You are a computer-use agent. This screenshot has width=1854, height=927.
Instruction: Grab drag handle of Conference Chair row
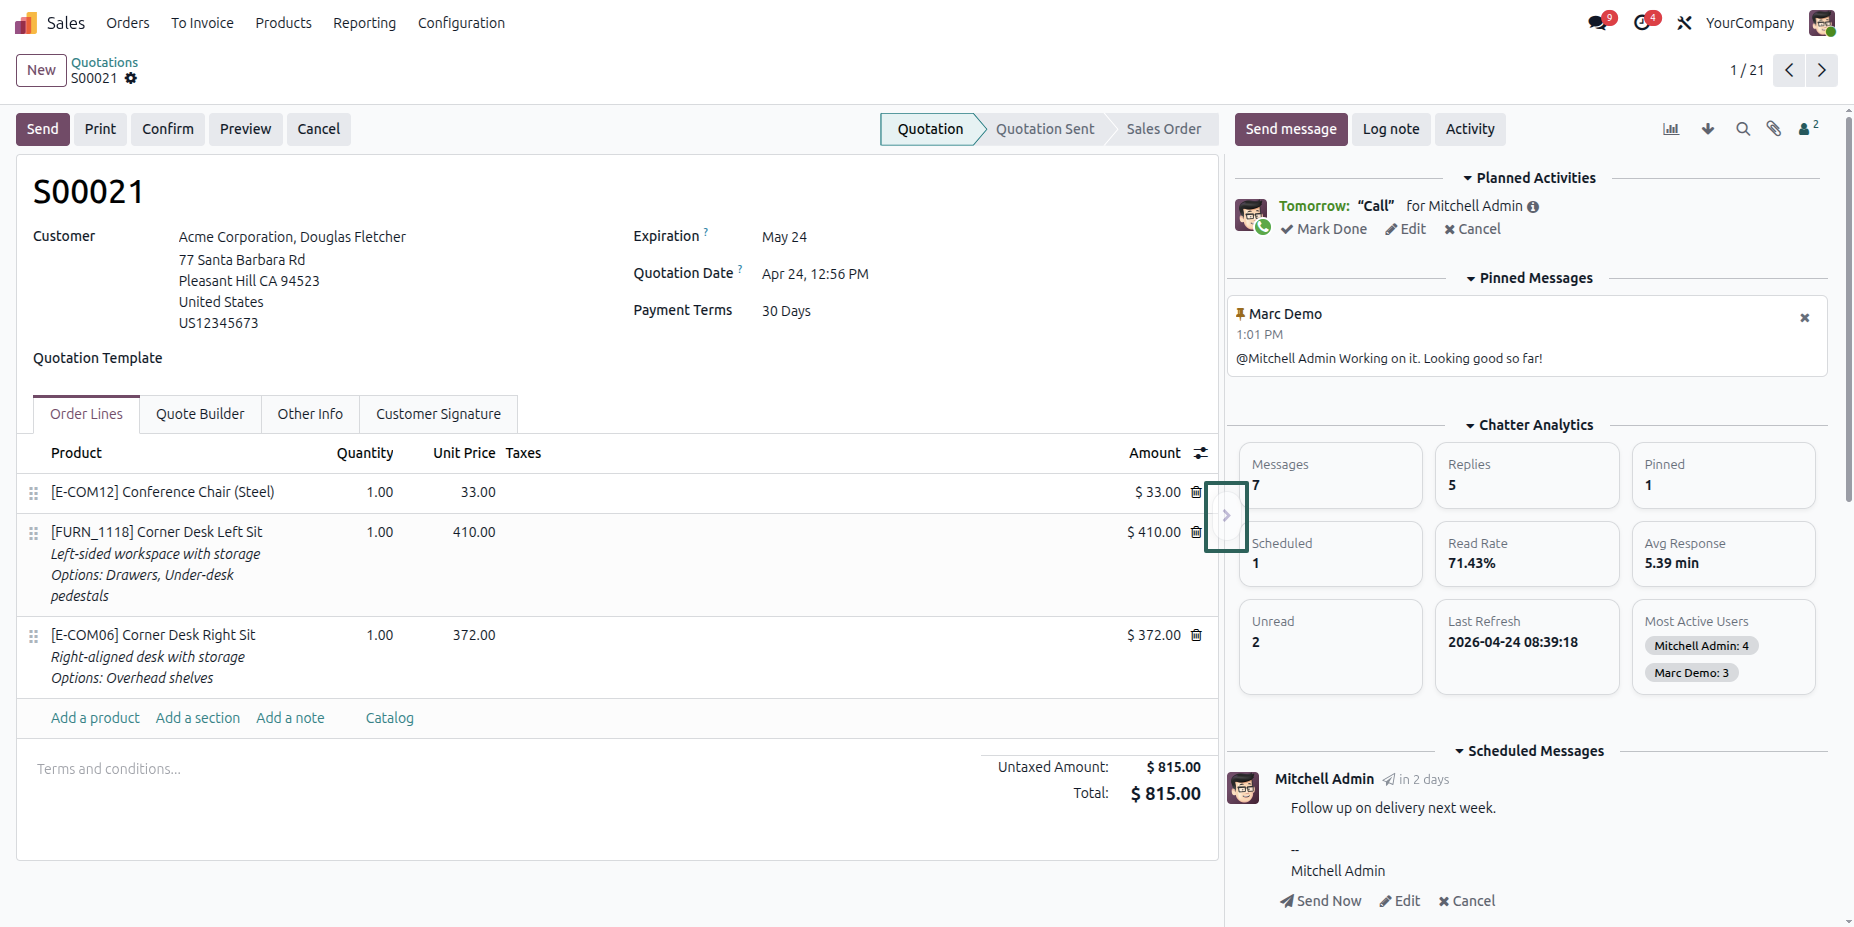(x=33, y=493)
